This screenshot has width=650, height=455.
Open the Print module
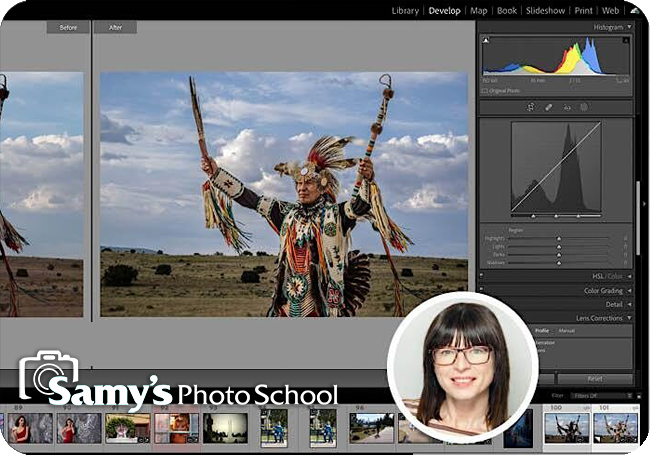point(583,11)
